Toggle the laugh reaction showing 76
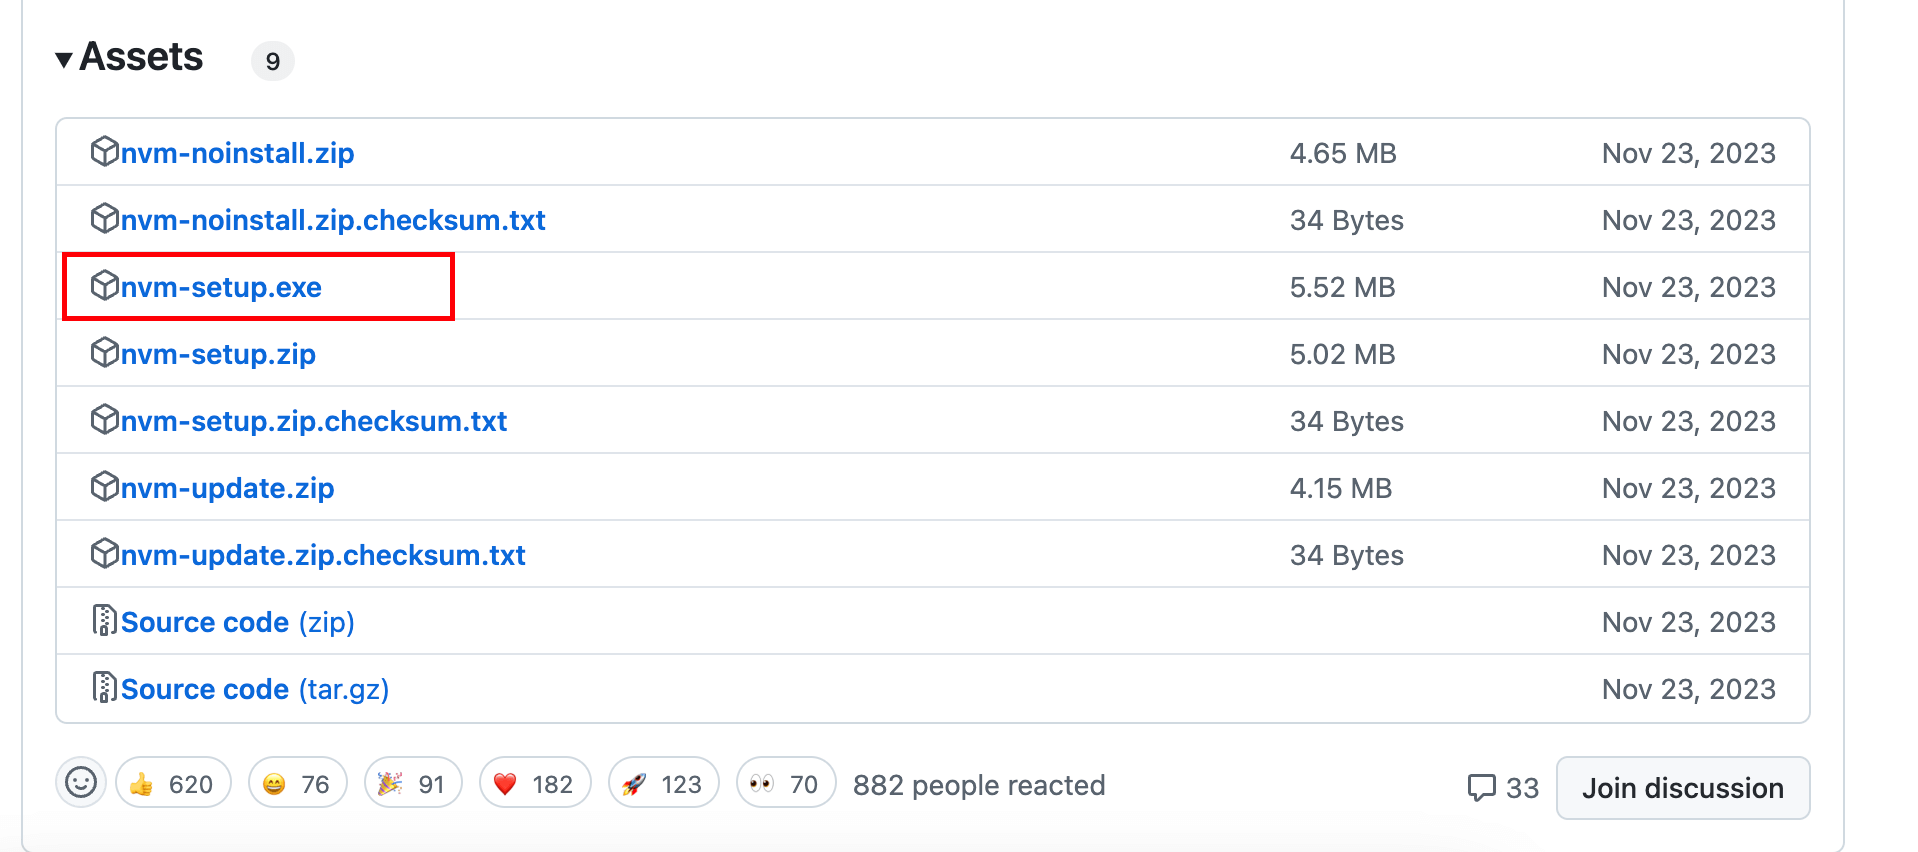Screen dimensions: 1918x852 pyautogui.click(x=297, y=783)
